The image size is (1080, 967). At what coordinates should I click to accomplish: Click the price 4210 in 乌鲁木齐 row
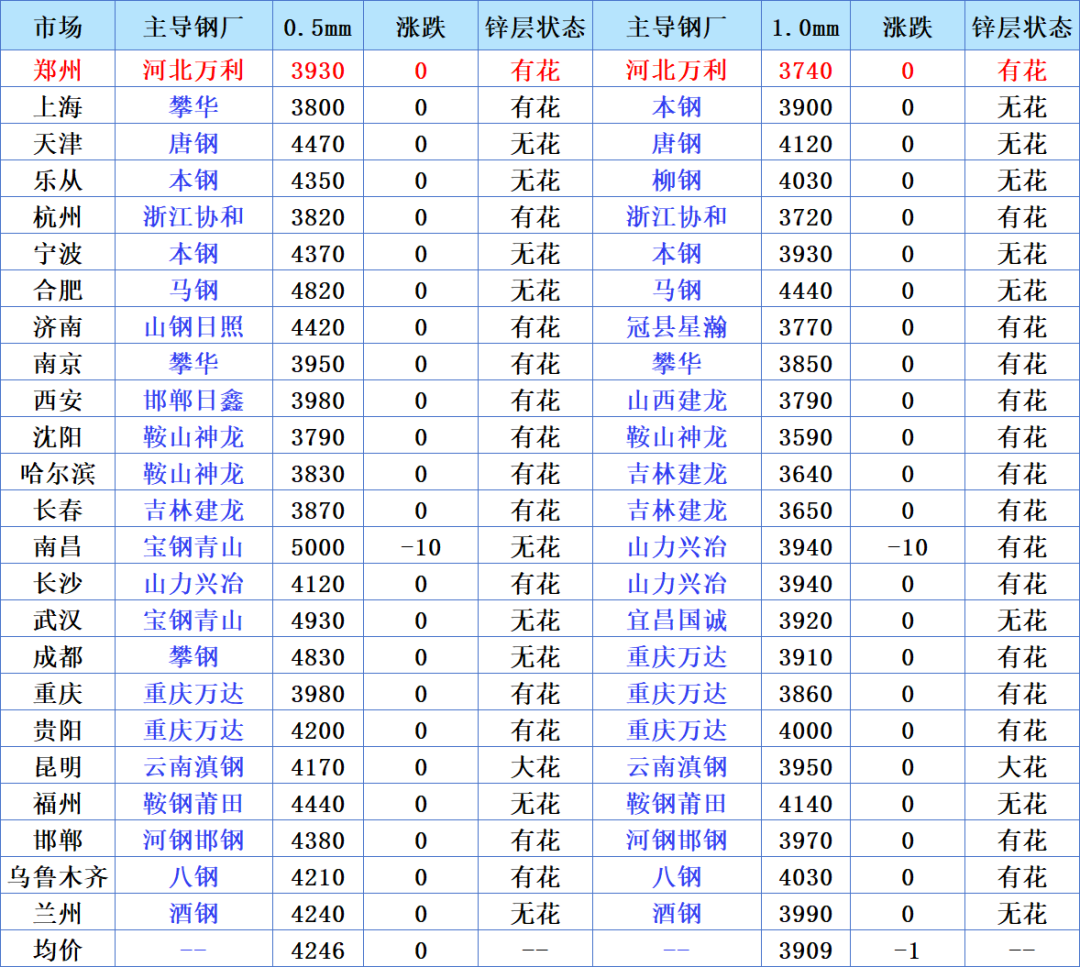pos(318,877)
